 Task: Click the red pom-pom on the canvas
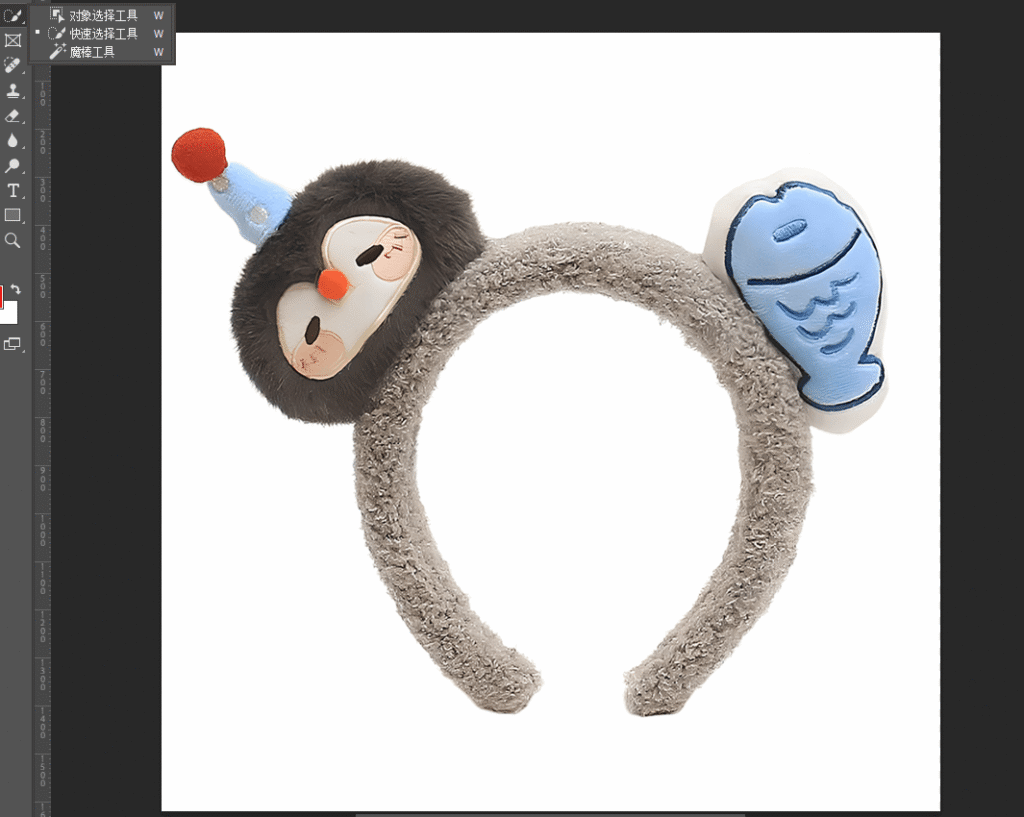(198, 155)
